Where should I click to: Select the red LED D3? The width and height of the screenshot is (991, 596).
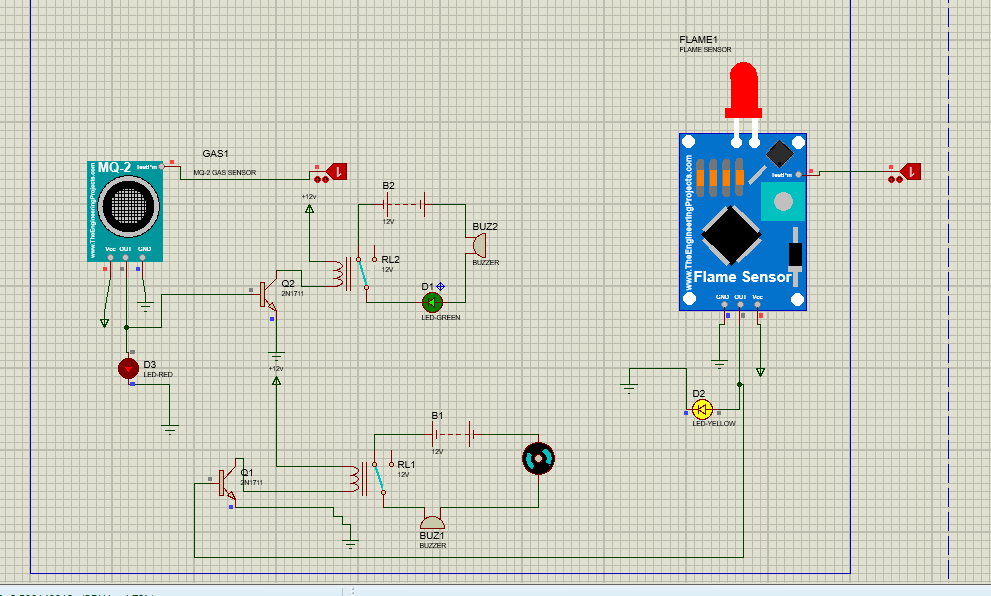point(128,368)
